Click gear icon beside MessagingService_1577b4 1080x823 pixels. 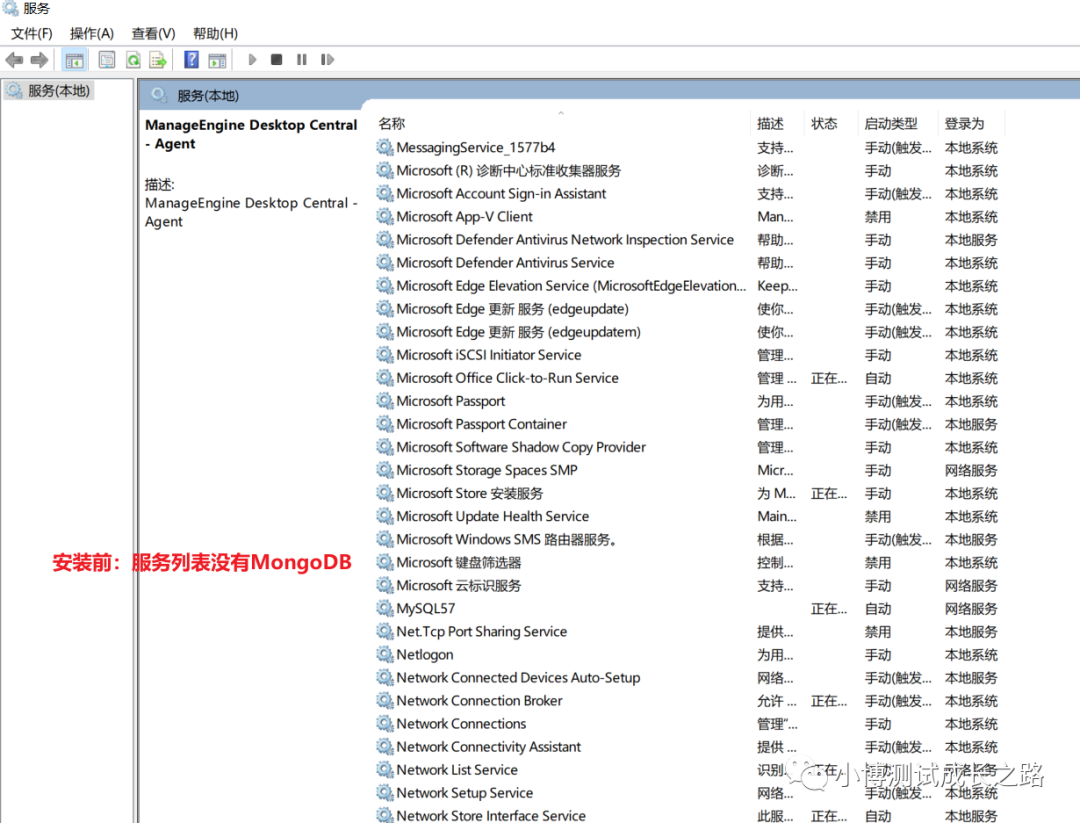point(384,147)
